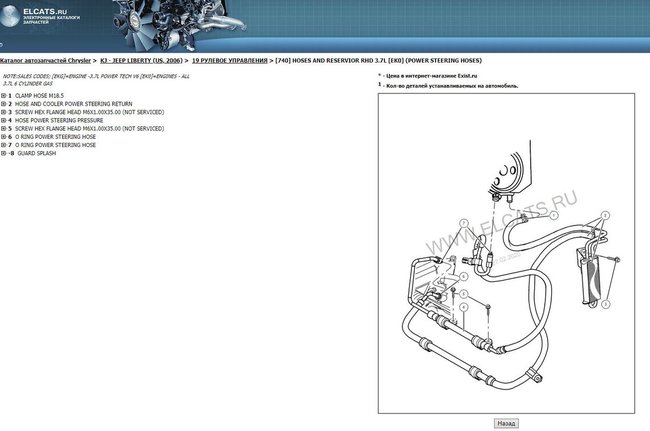Select part 3 SCREW HEX FLANGE HEAD text
The width and height of the screenshot is (650, 431).
pos(88,112)
